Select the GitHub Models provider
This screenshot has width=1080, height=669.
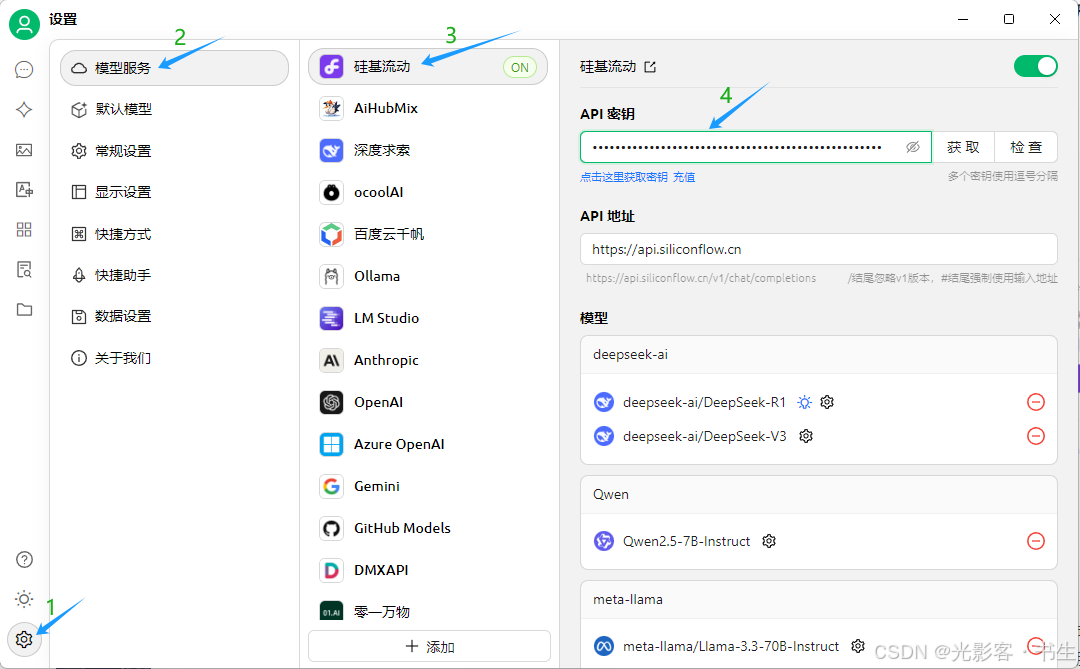pyautogui.click(x=428, y=528)
